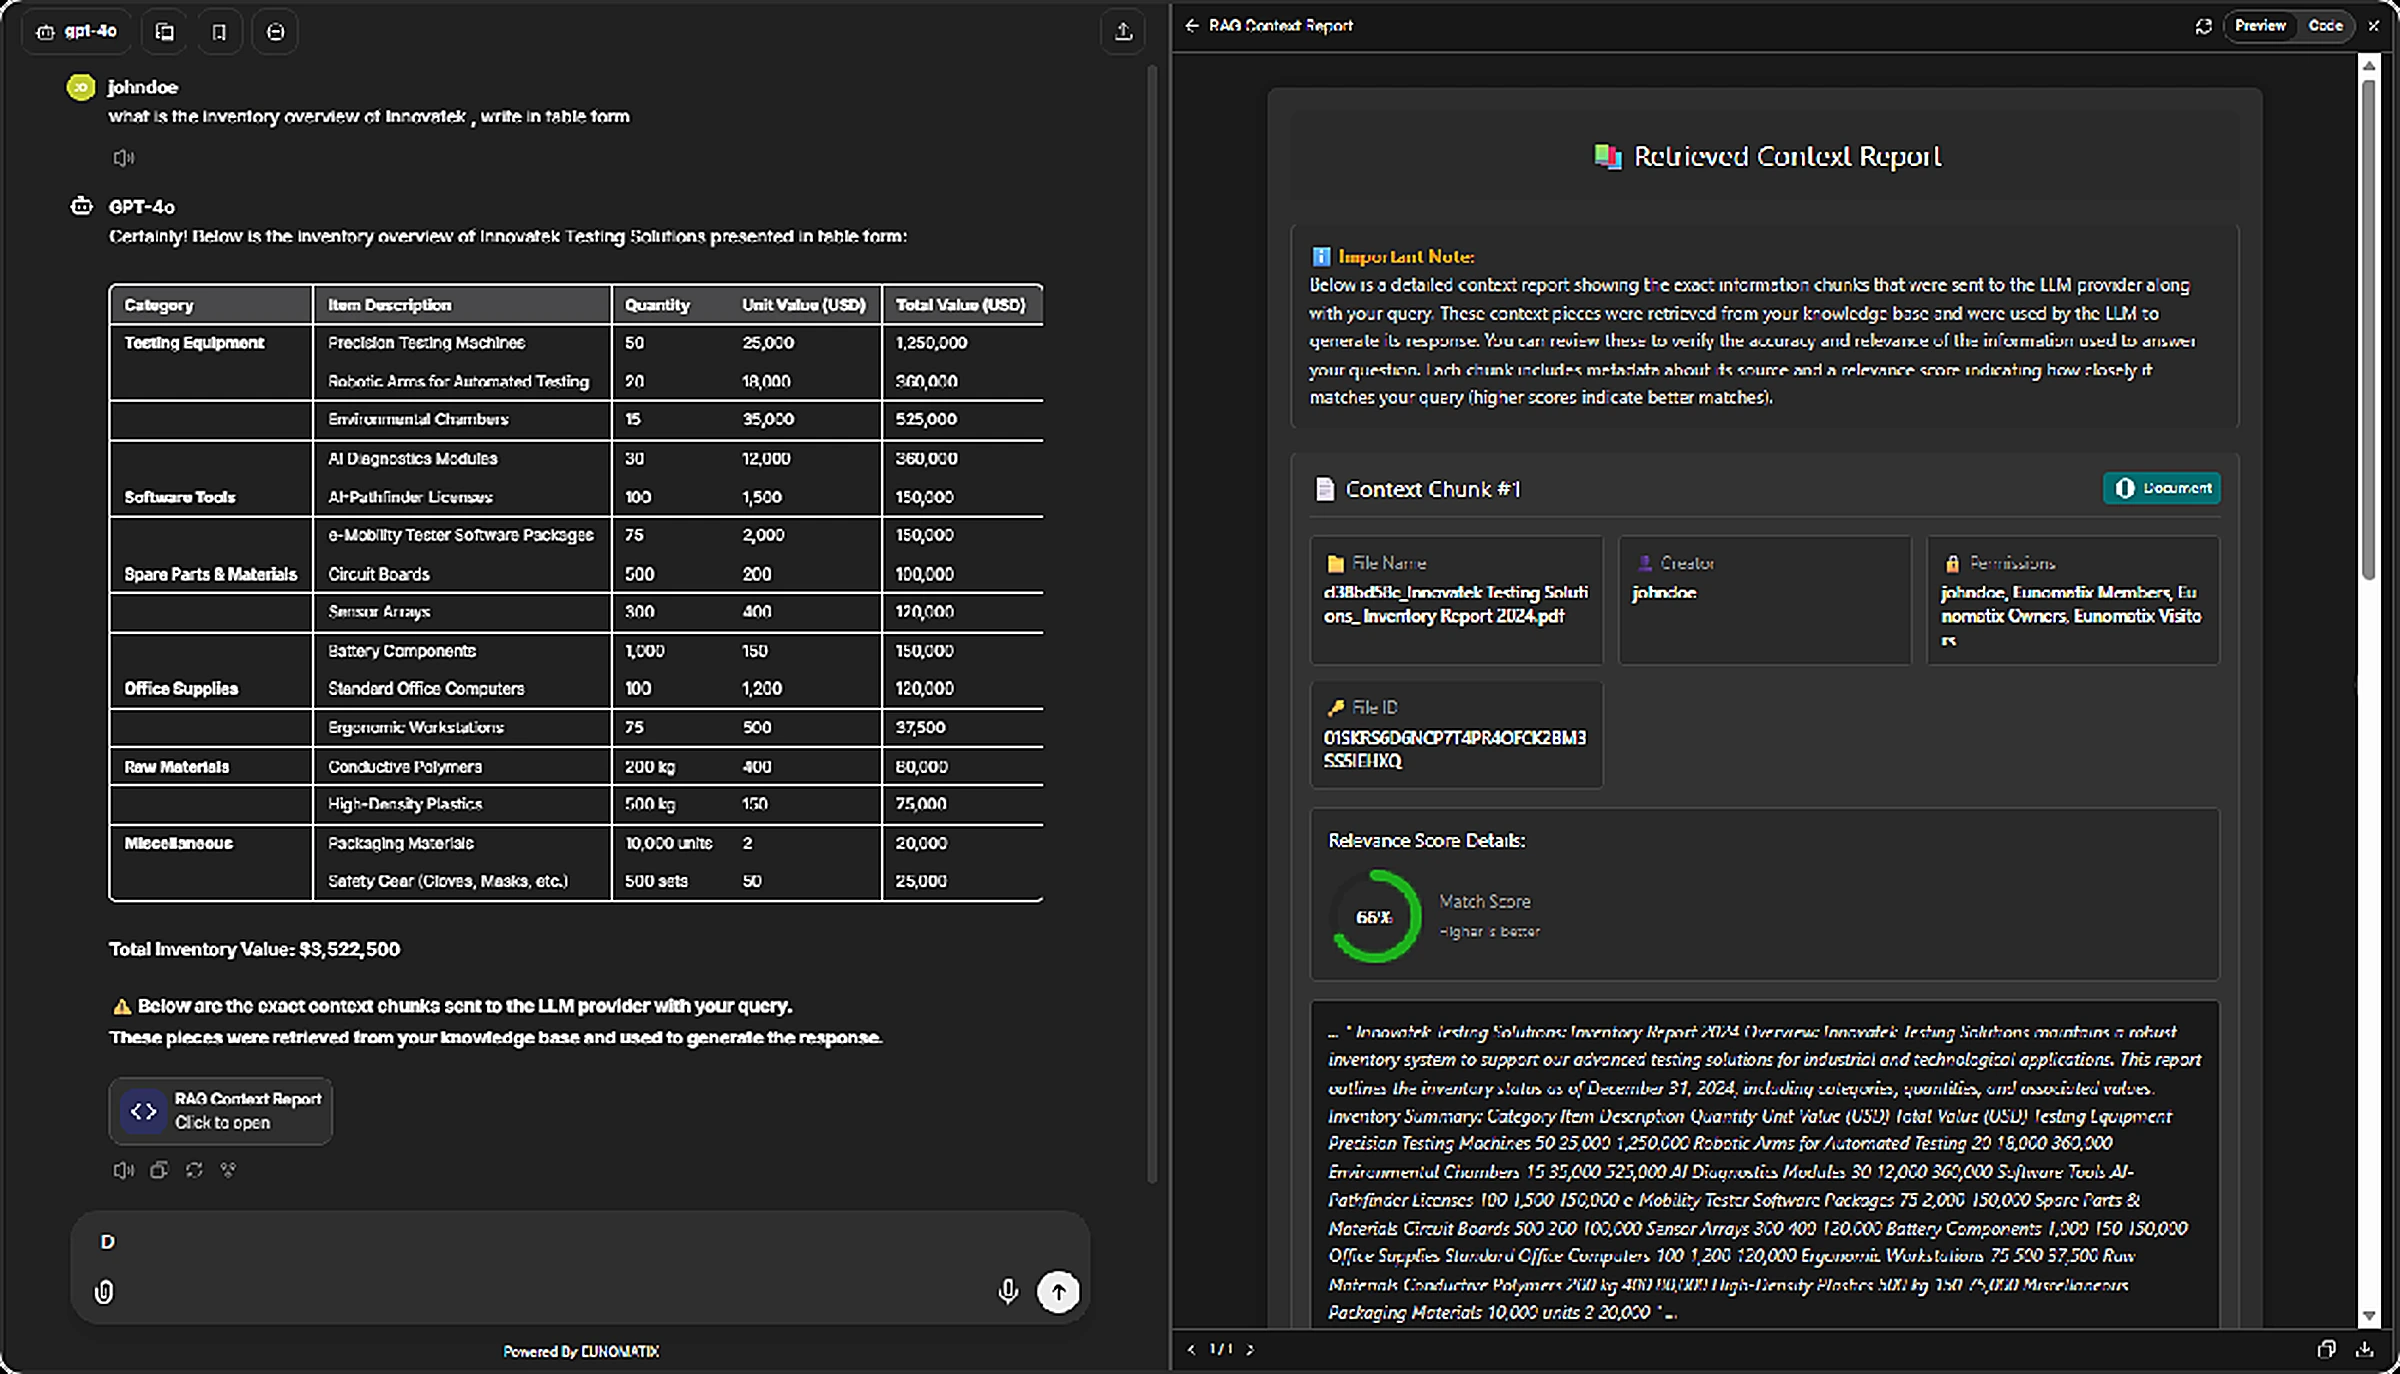Click the johndoe avatar in chat
Image resolution: width=2400 pixels, height=1374 pixels.
pyautogui.click(x=81, y=87)
